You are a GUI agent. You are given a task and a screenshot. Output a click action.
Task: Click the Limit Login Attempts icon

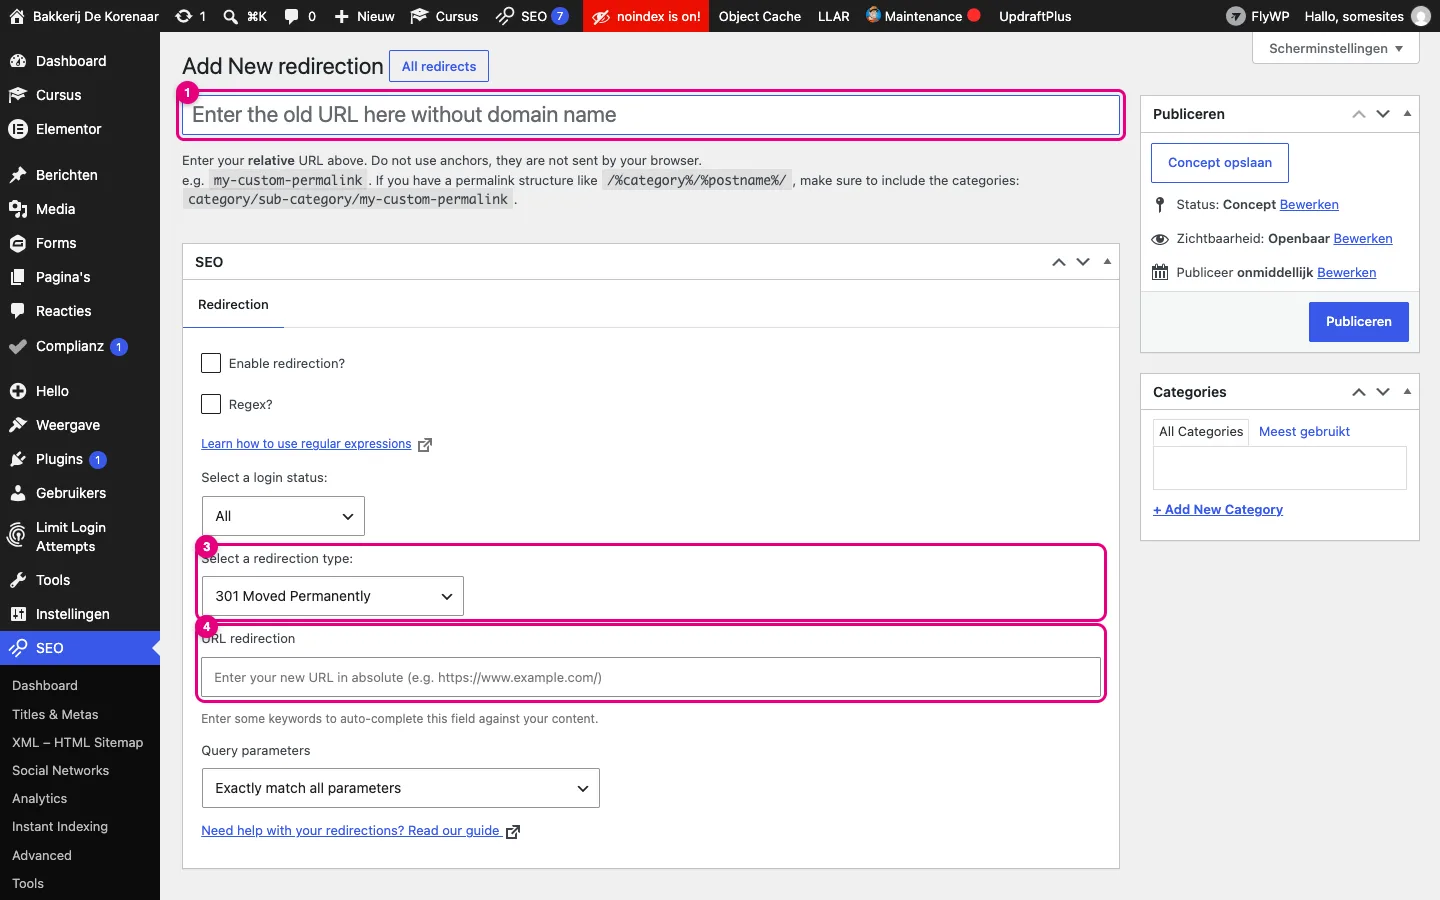(x=17, y=536)
